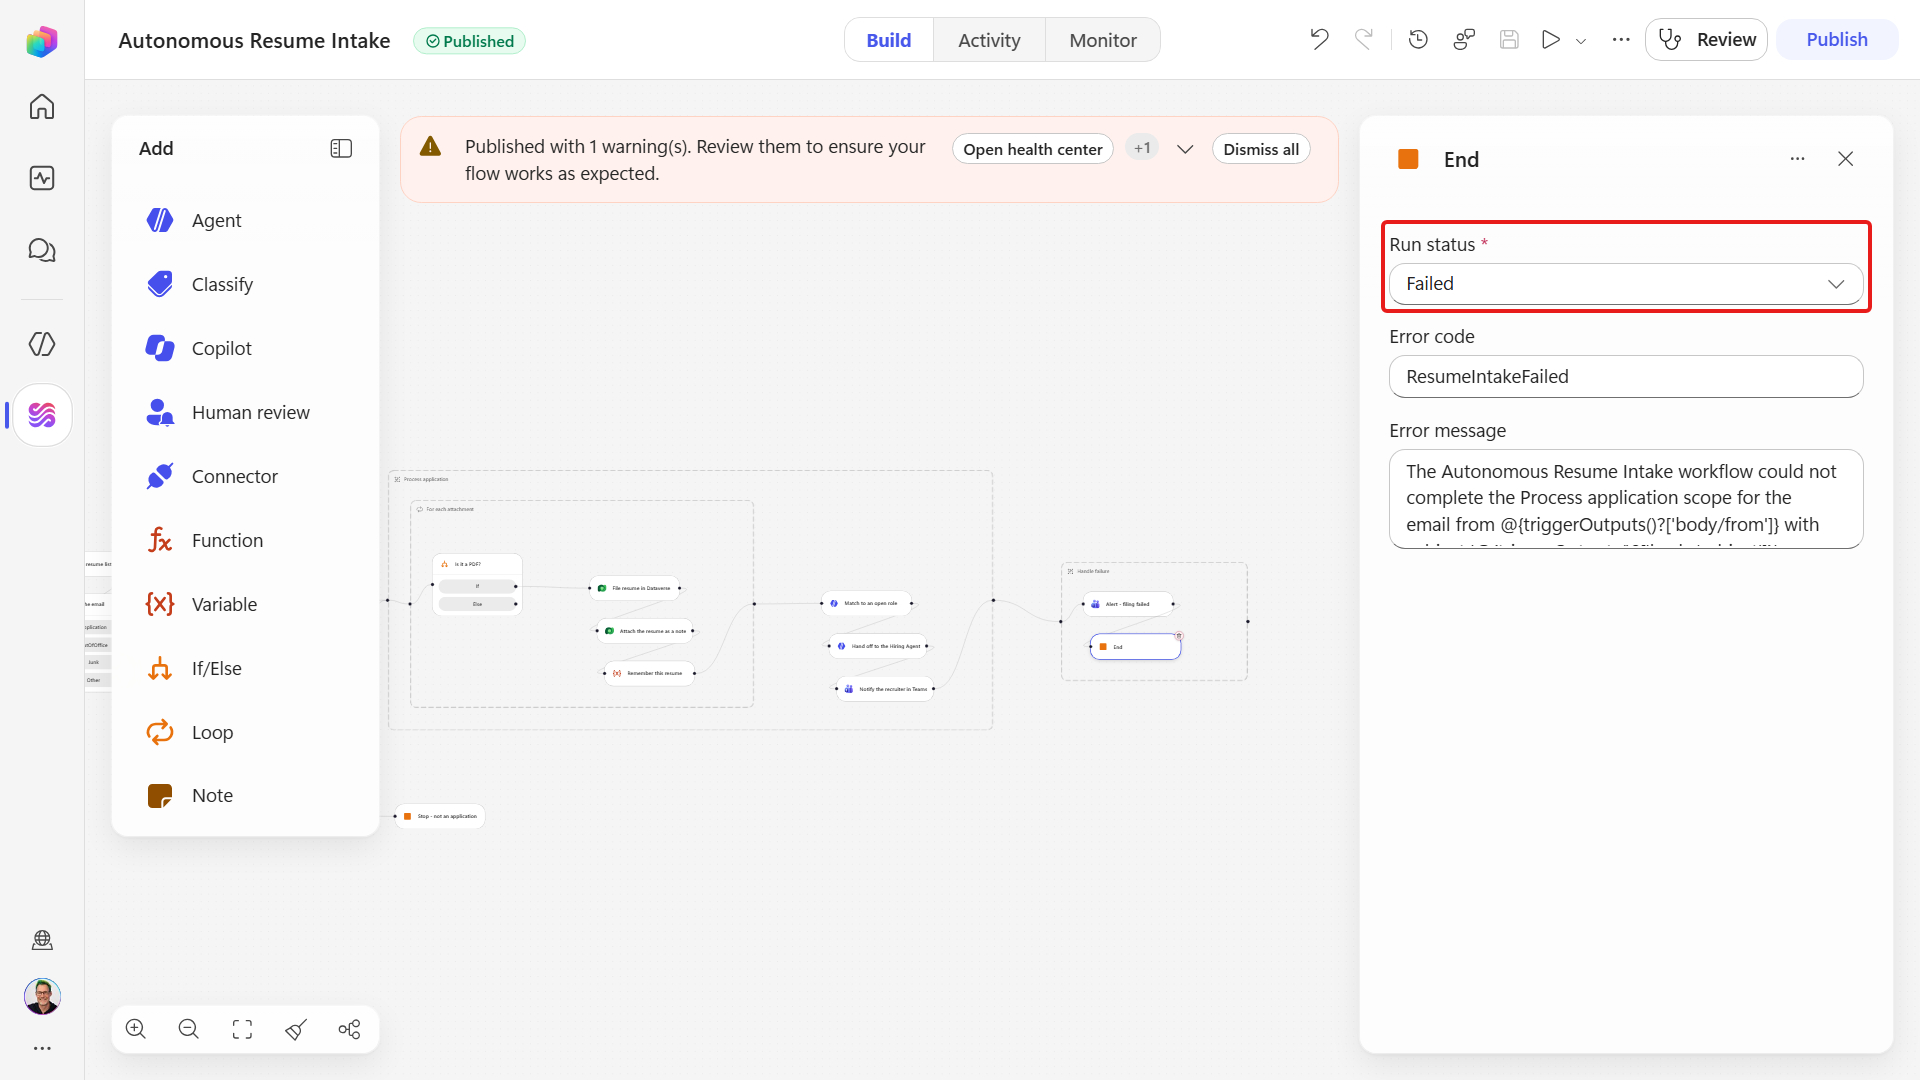
Task: Open the environment globe icon in sidebar
Action: pyautogui.click(x=42, y=940)
